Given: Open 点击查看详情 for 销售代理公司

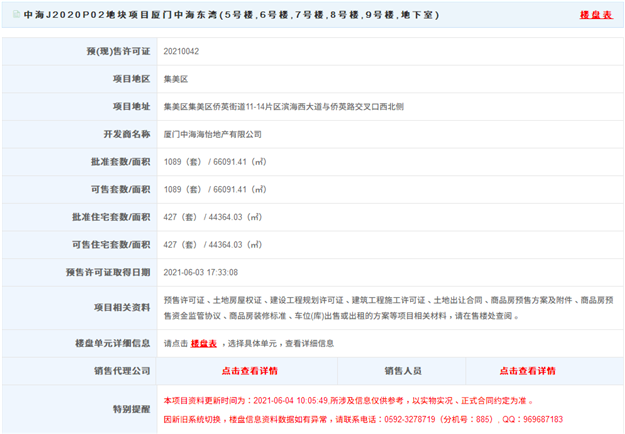Looking at the screenshot, I should pos(250,371).
